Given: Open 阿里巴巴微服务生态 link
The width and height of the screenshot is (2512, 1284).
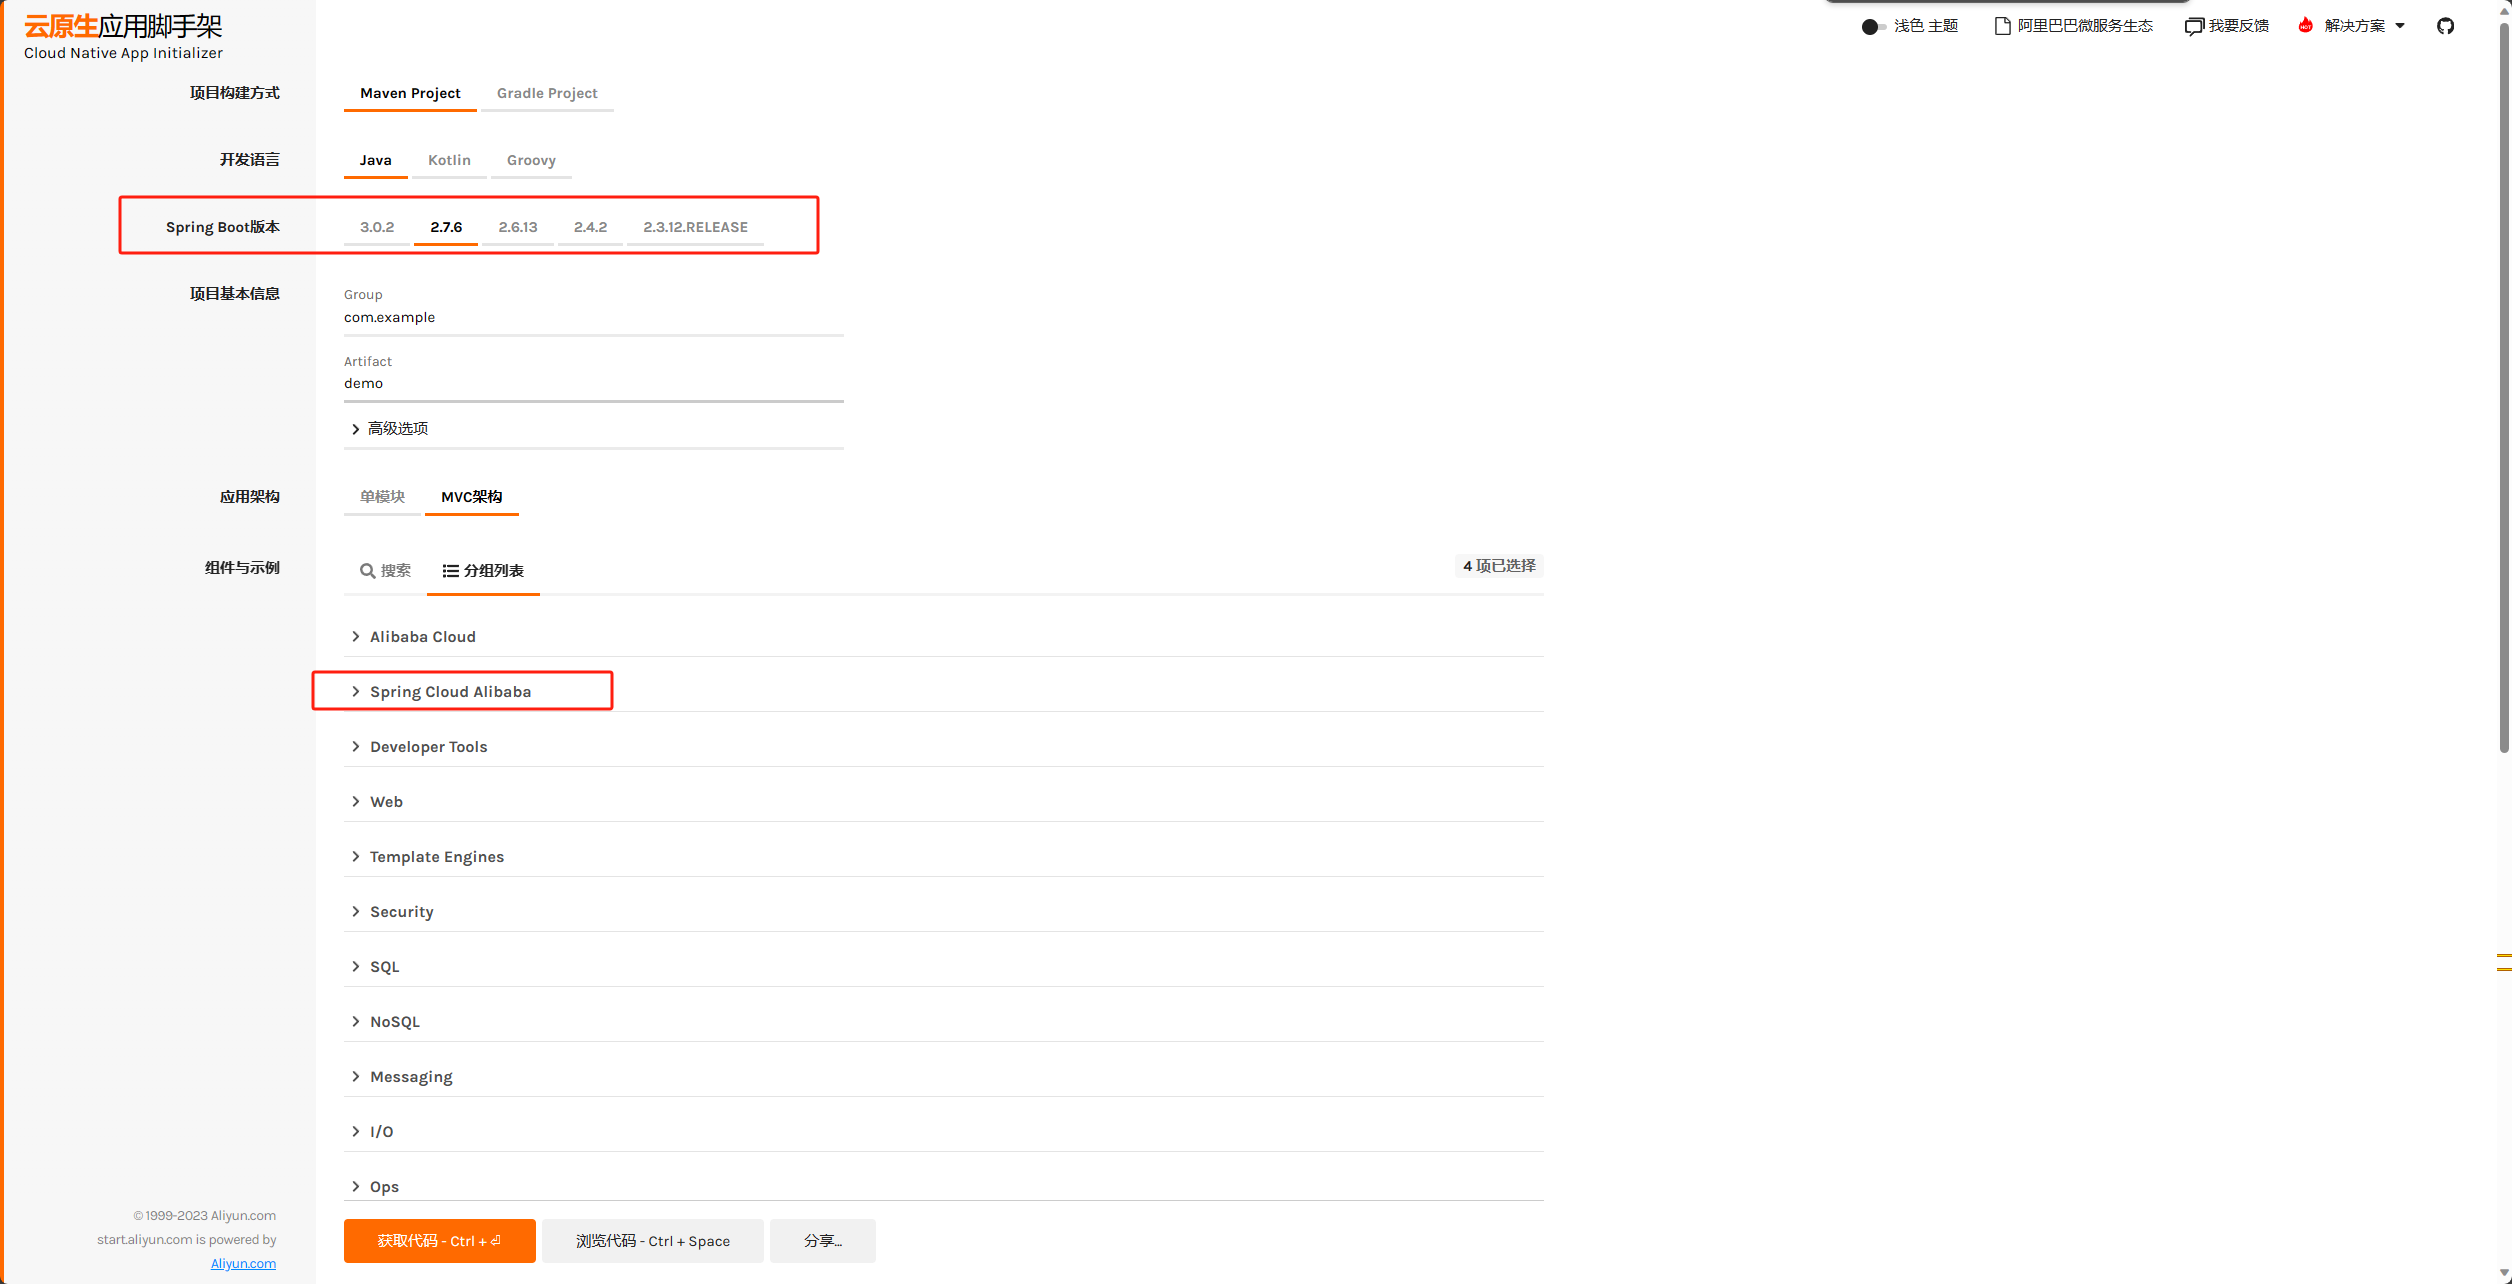Looking at the screenshot, I should tap(2074, 26).
